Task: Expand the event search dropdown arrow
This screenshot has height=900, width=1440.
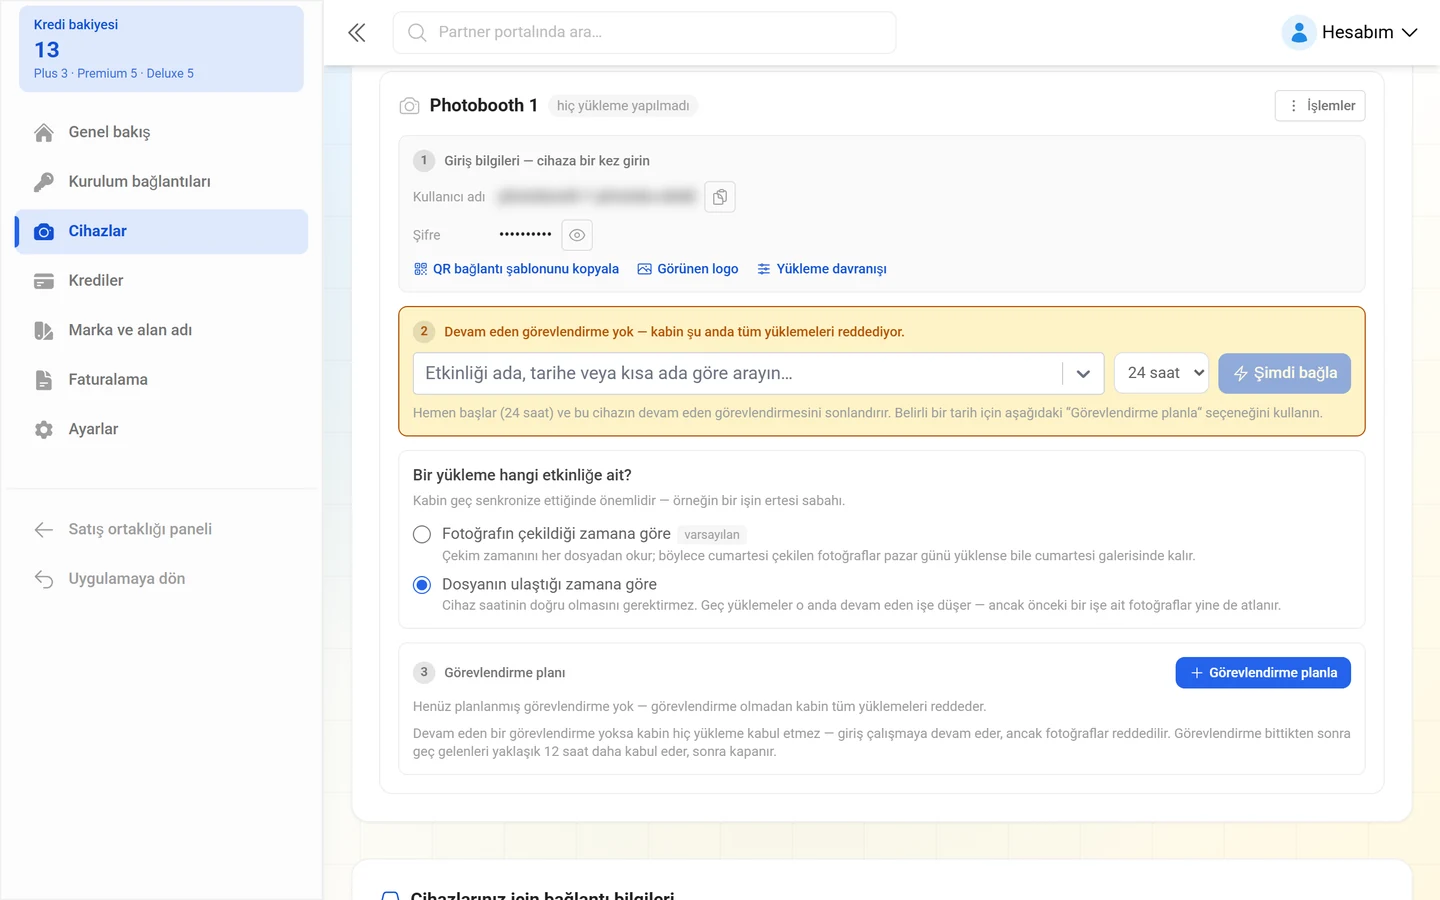Action: pos(1083,374)
